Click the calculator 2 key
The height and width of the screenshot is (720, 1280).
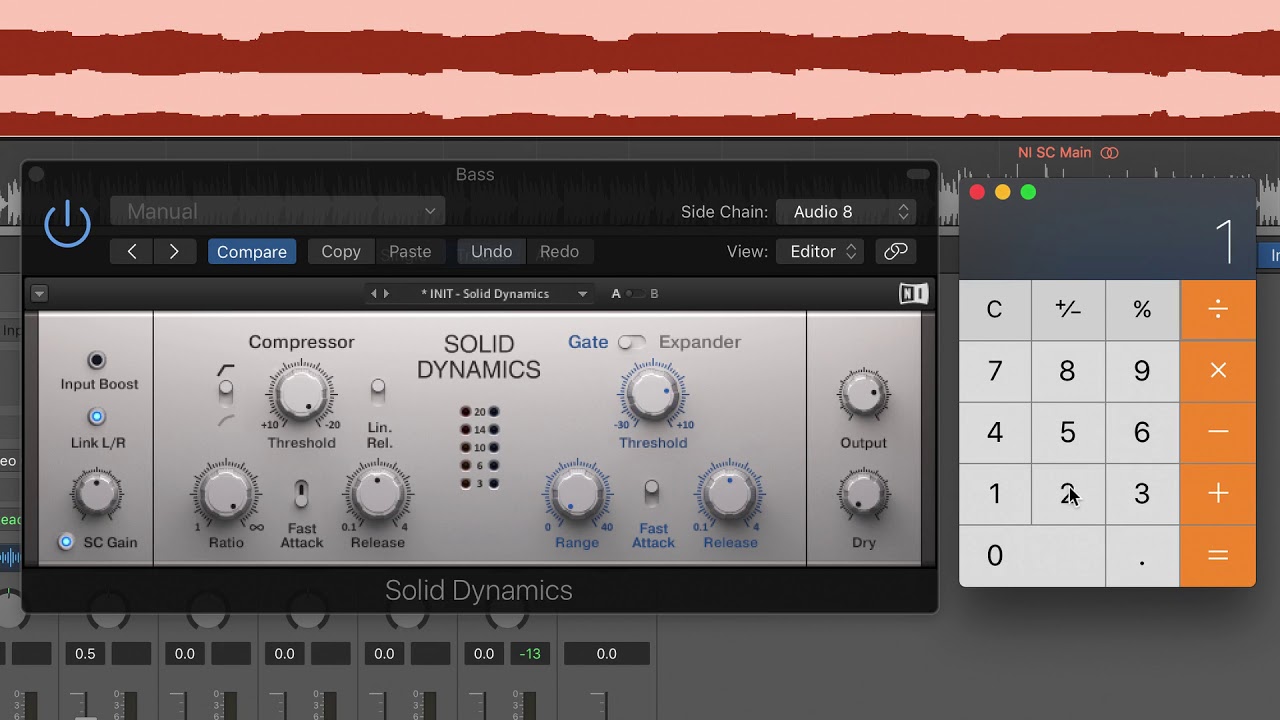1068,494
